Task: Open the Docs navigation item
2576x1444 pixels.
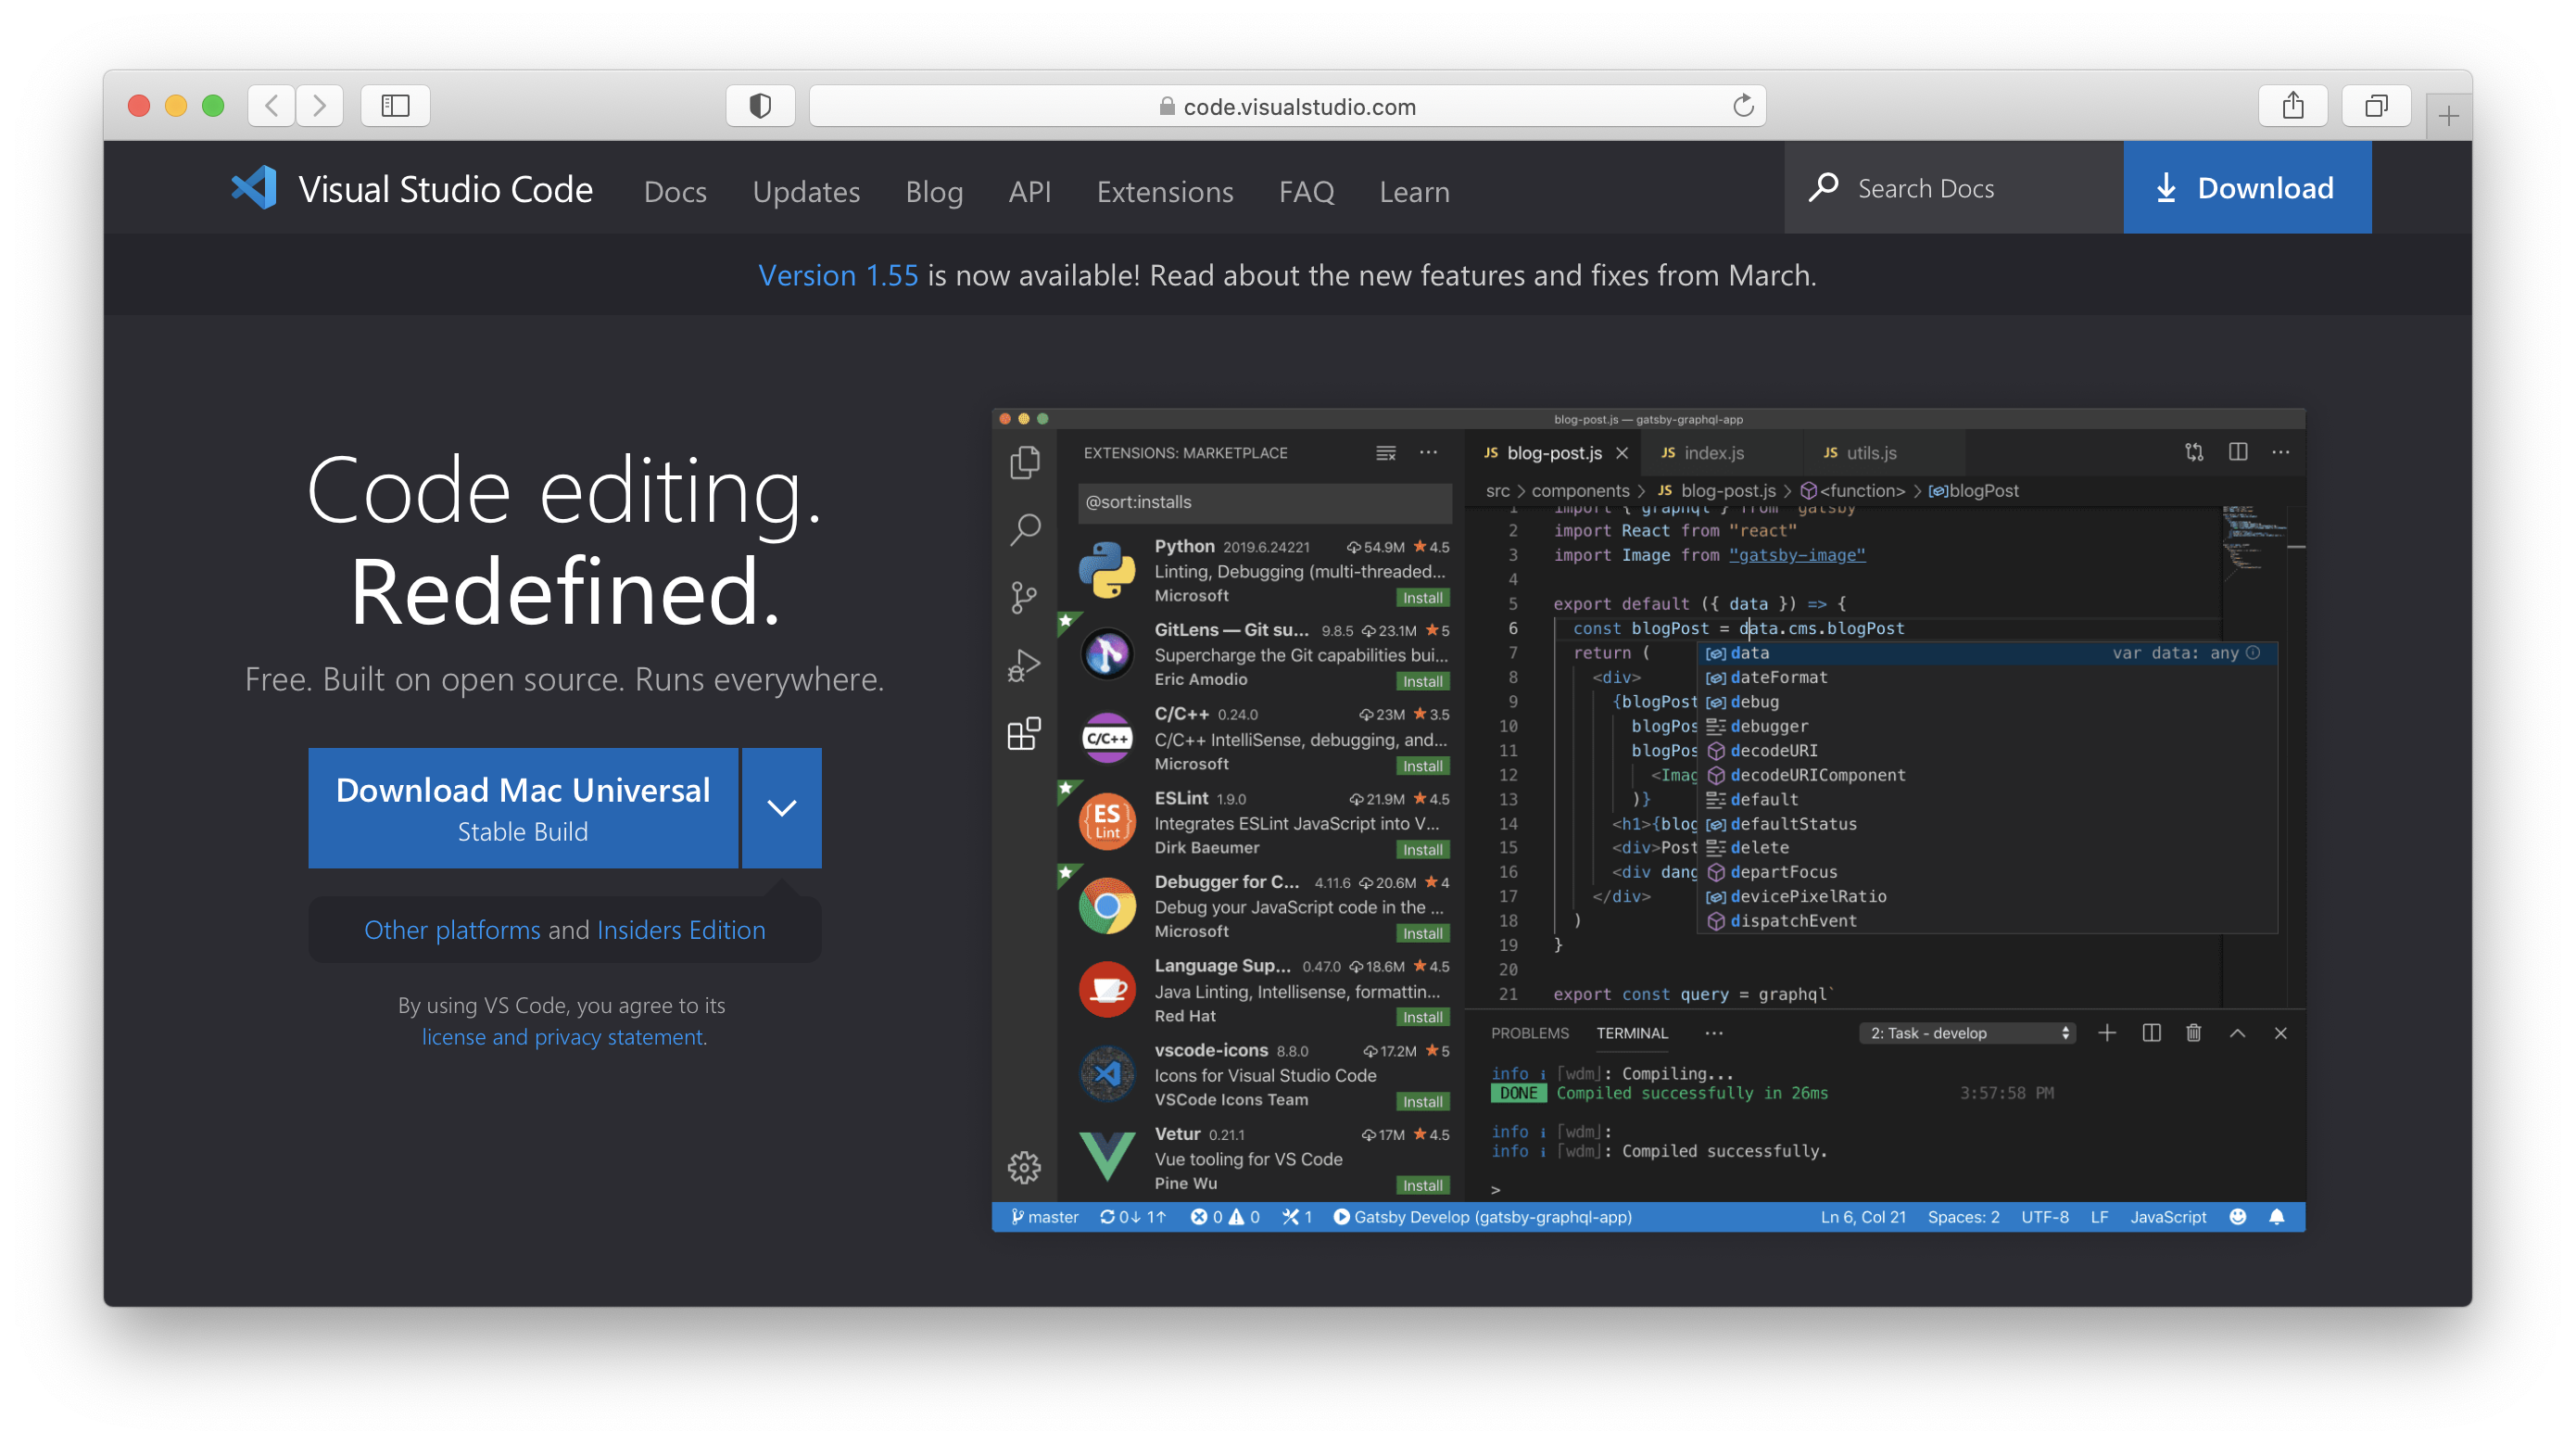Action: pyautogui.click(x=675, y=191)
